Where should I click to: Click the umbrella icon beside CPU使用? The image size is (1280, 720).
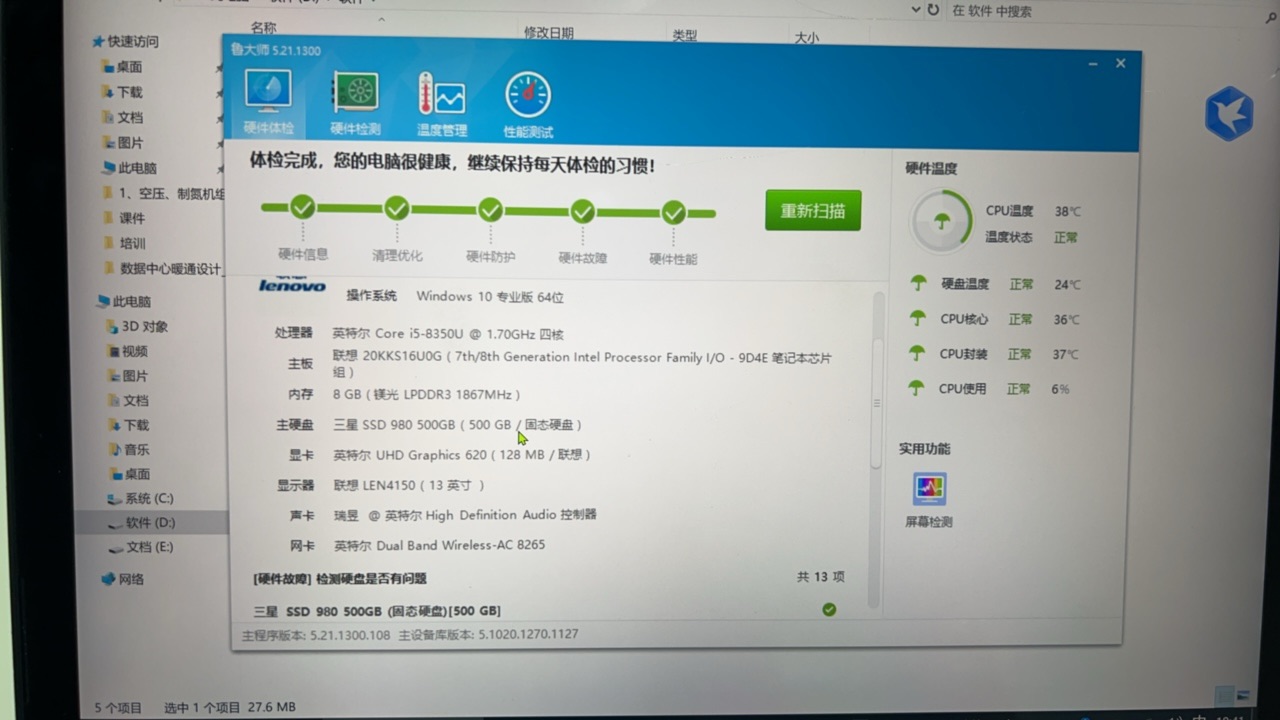tap(915, 388)
